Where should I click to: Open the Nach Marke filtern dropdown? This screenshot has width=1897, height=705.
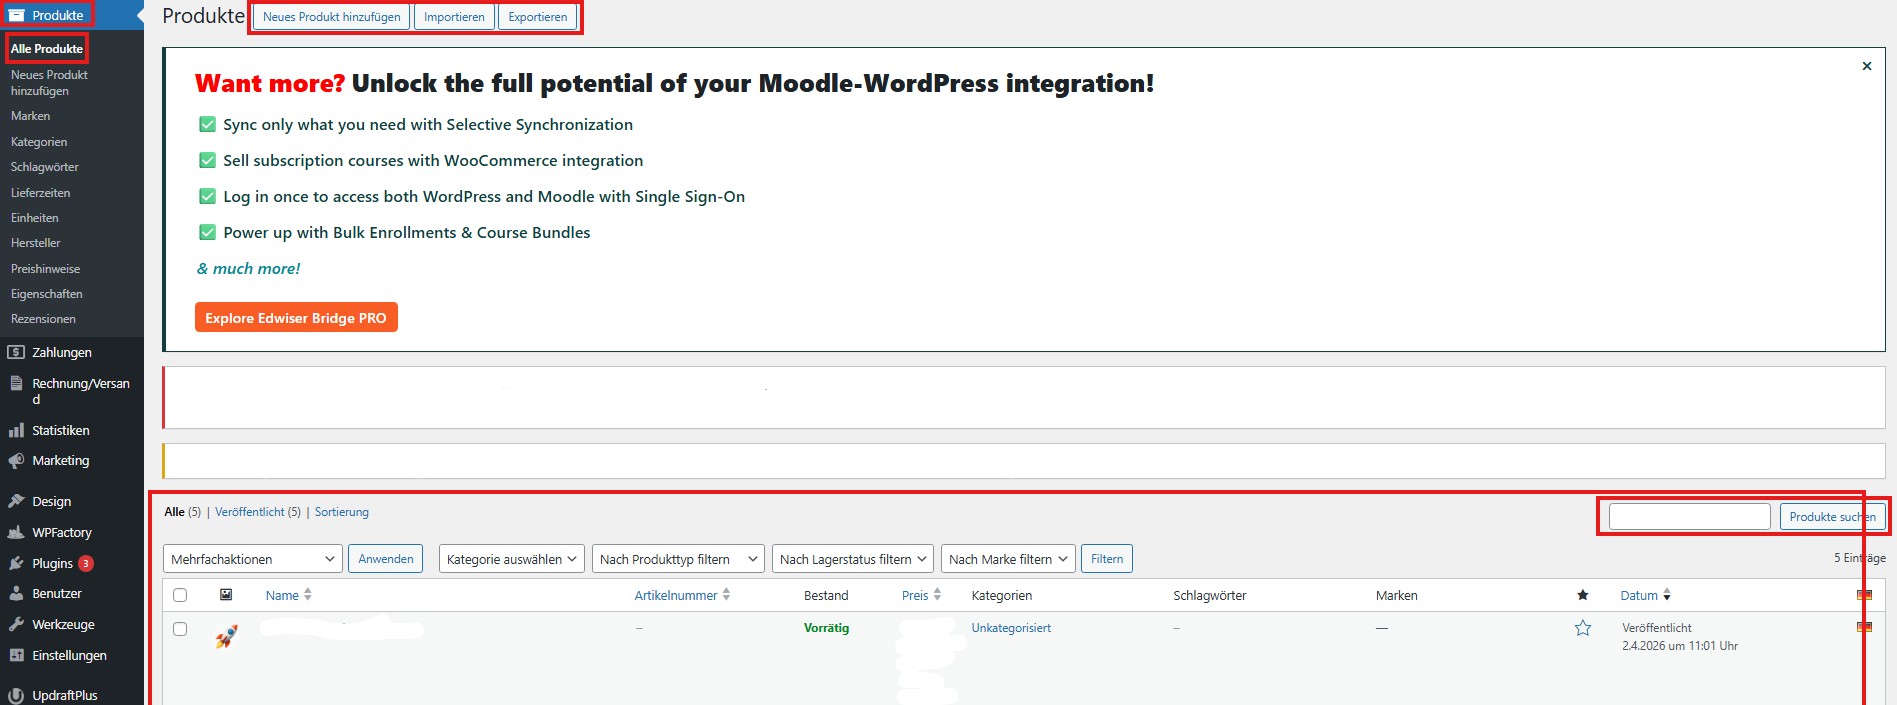click(1008, 559)
